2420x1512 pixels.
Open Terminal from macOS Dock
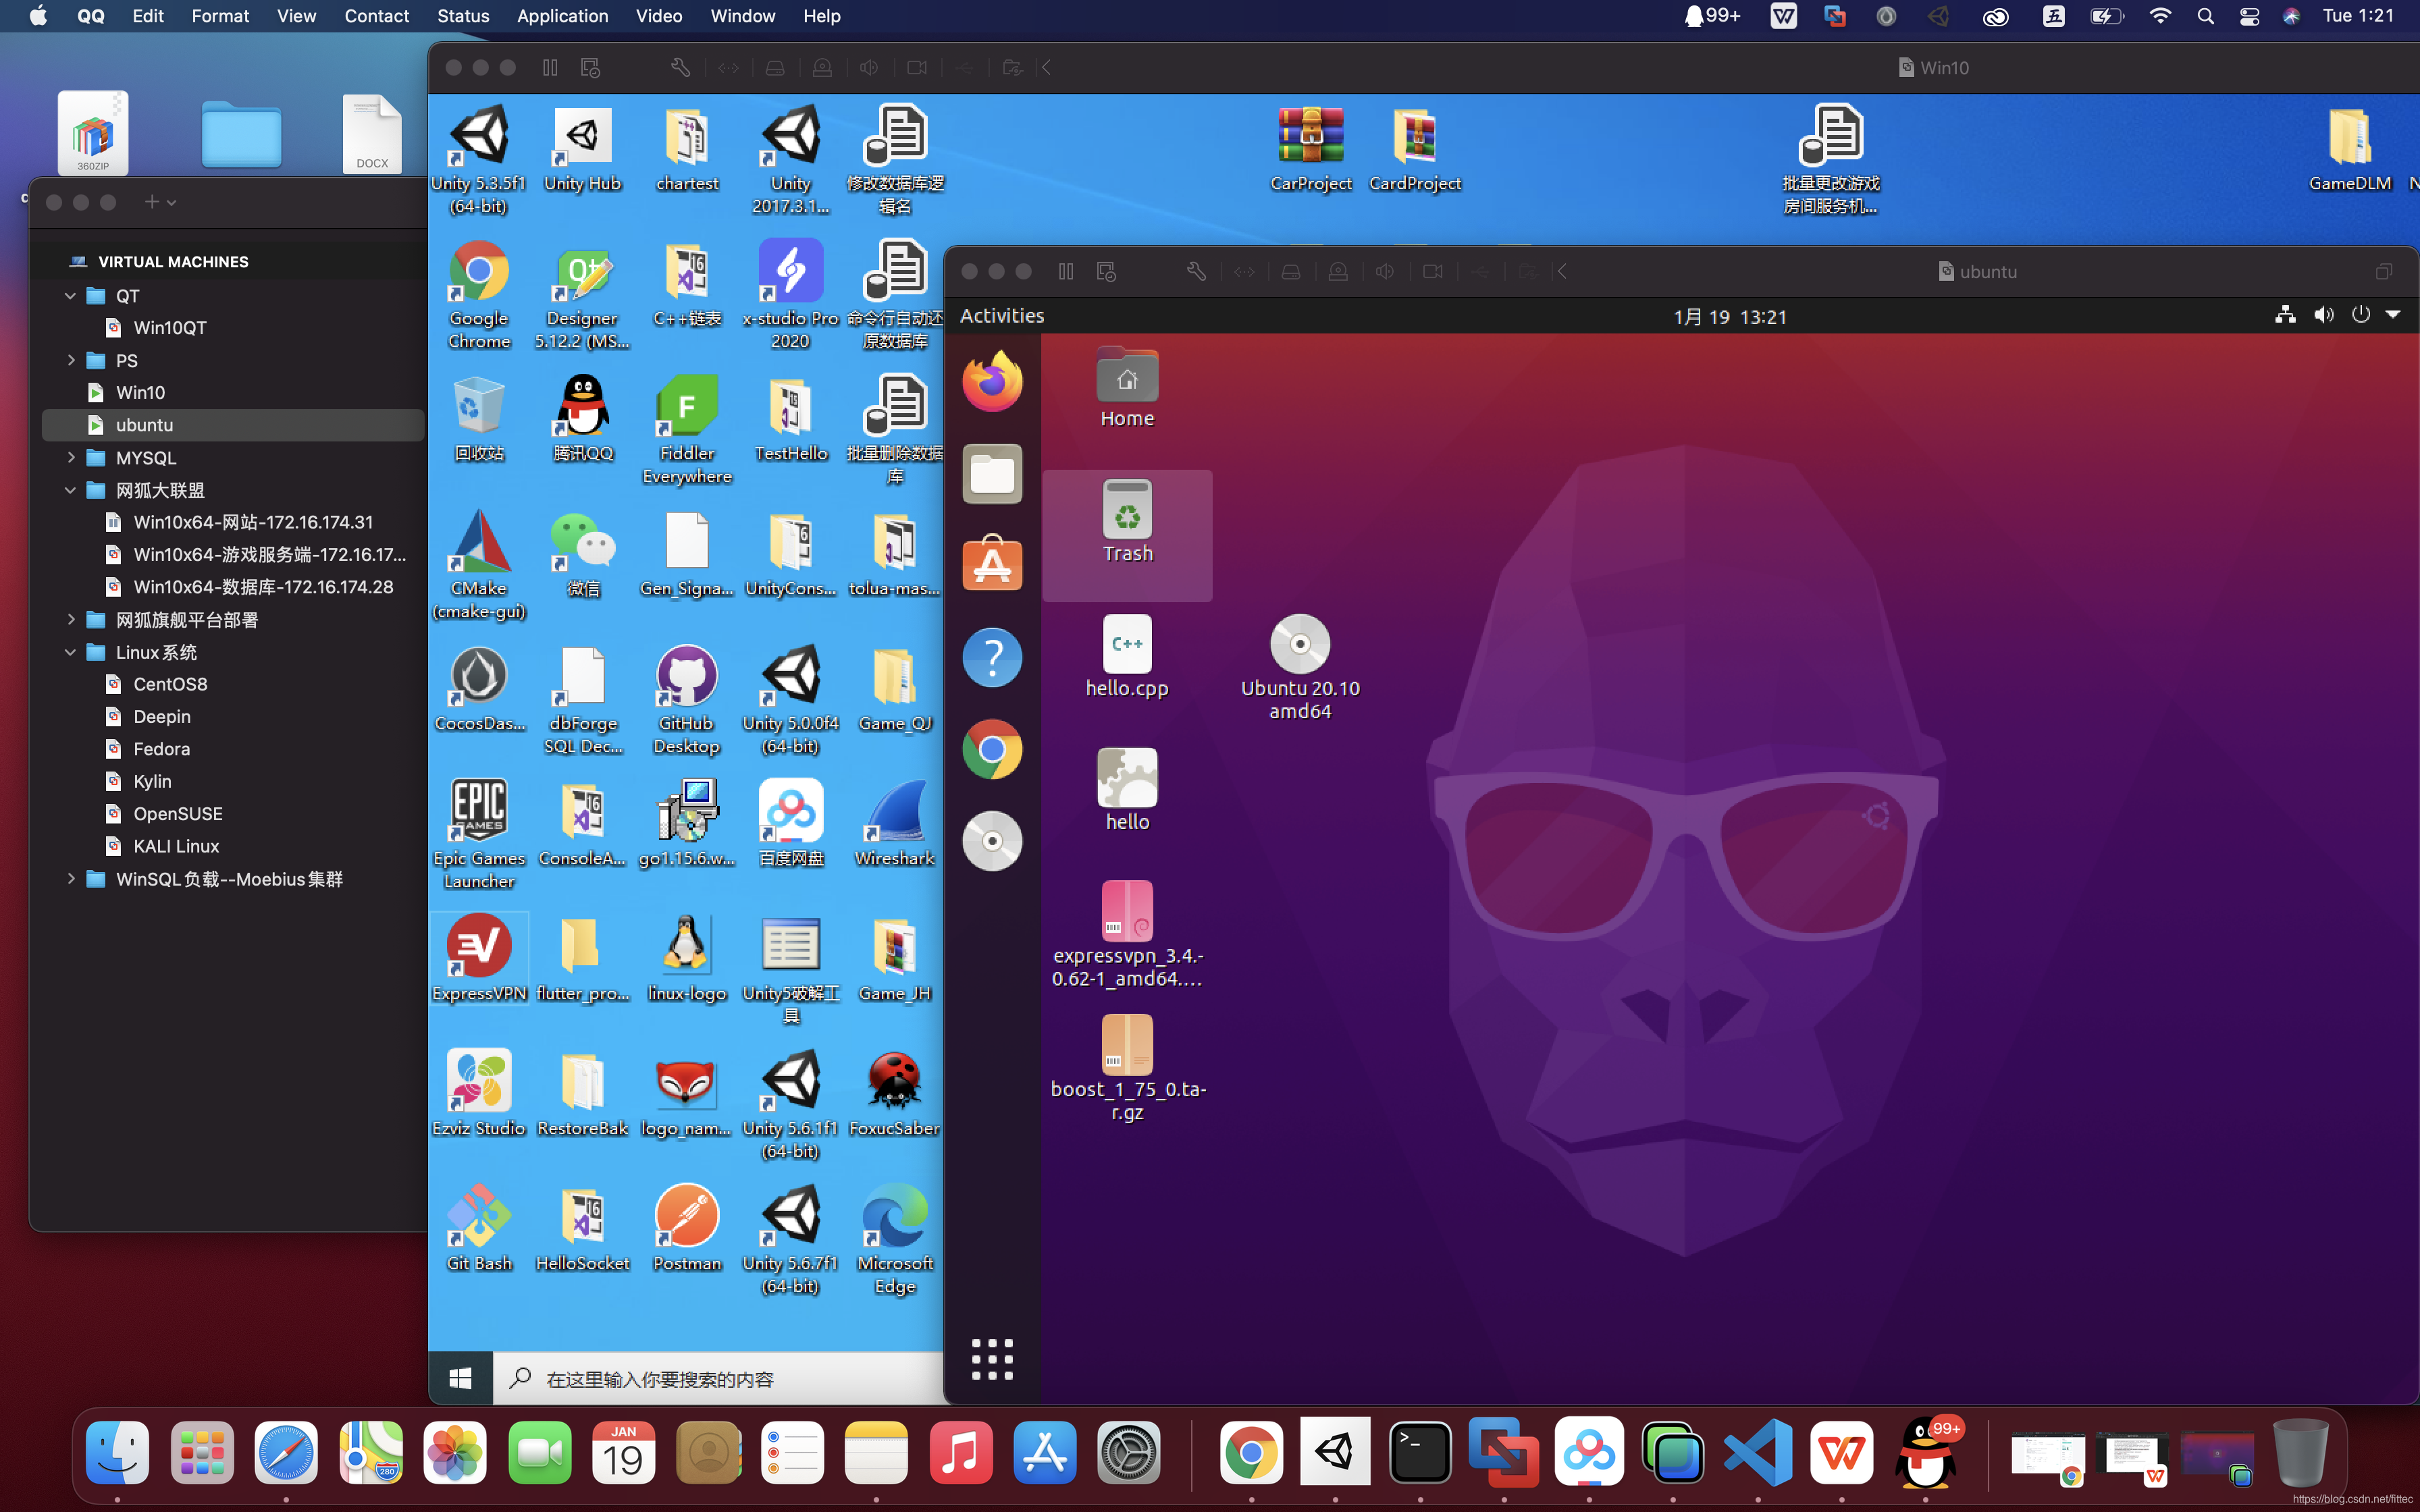tap(1420, 1452)
